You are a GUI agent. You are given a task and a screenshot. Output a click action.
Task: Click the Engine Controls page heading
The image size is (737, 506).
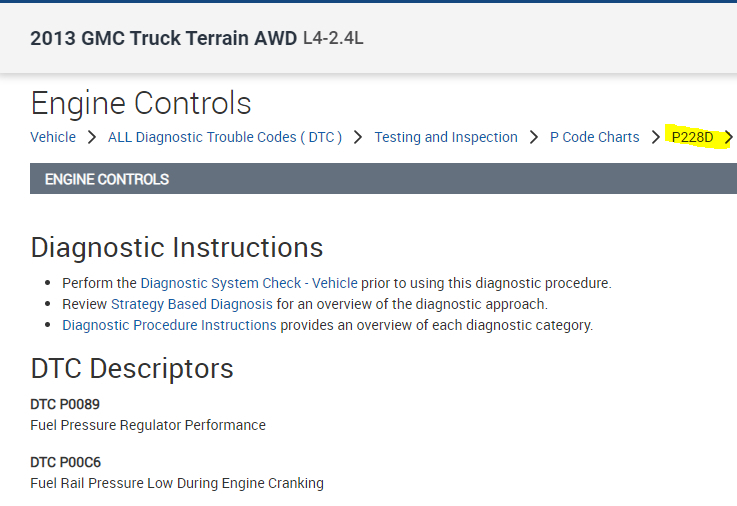pos(141,103)
